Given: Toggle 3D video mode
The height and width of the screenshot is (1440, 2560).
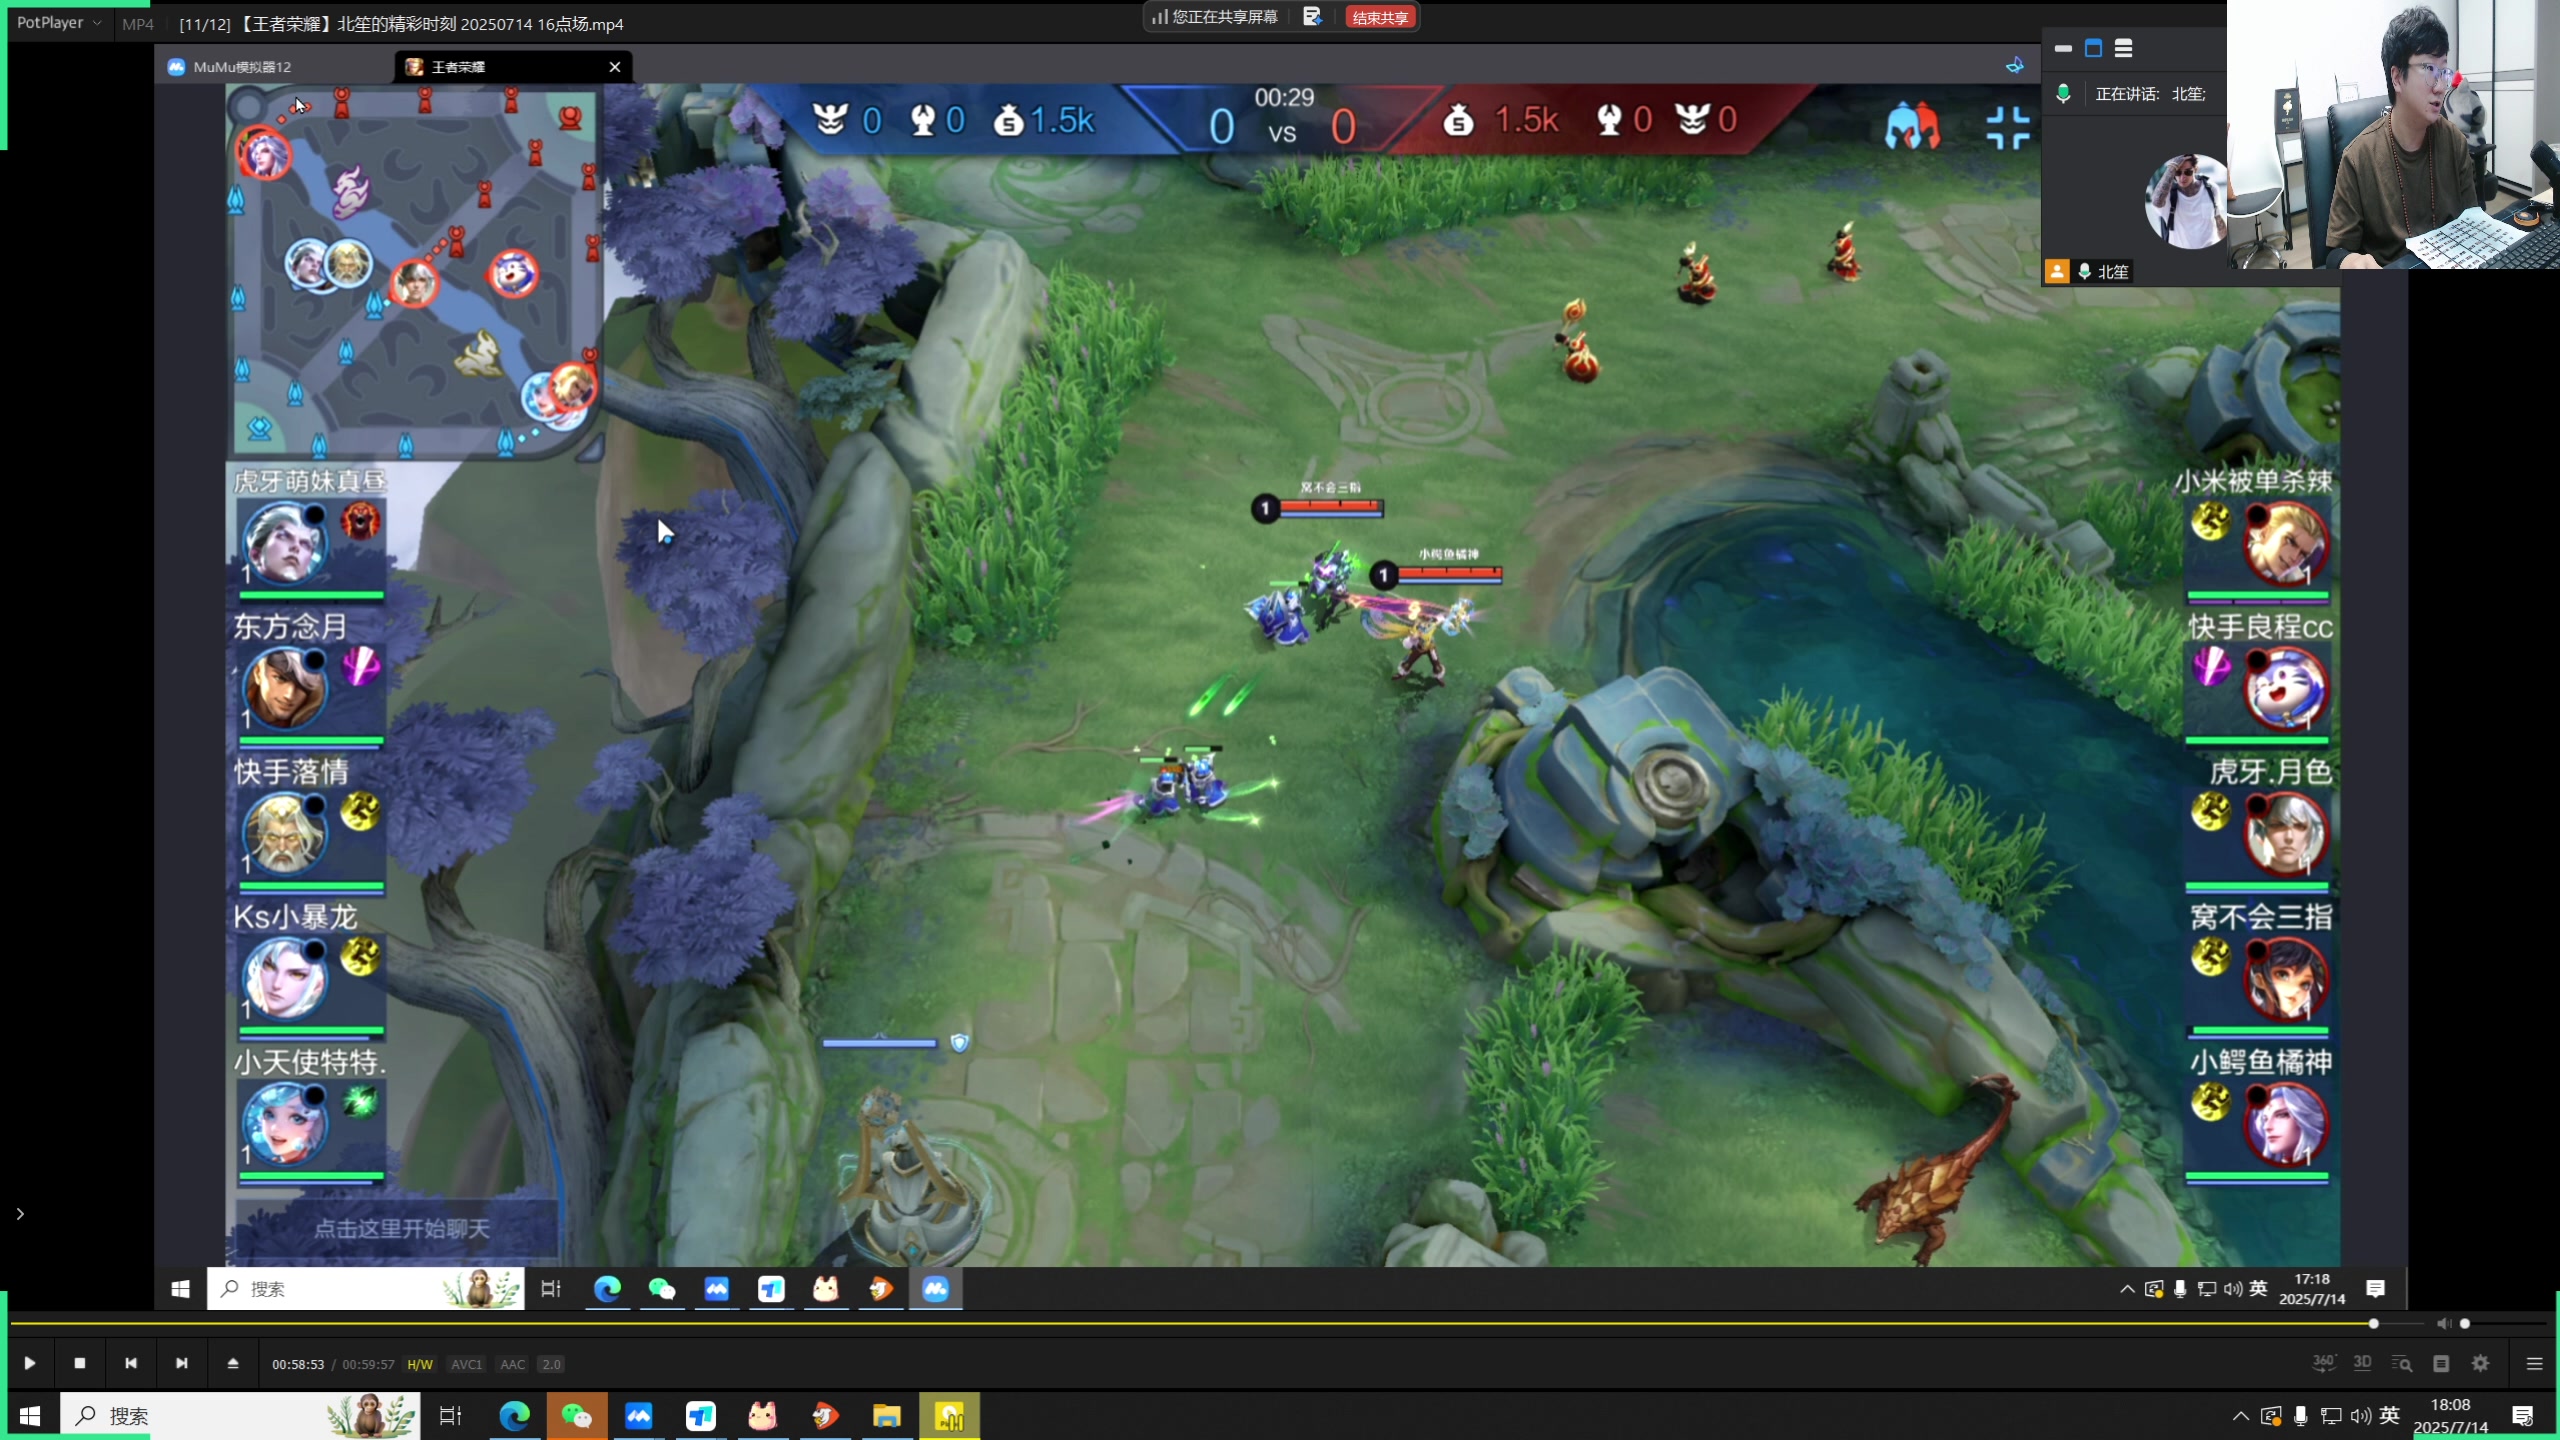Looking at the screenshot, I should pyautogui.click(x=2362, y=1363).
